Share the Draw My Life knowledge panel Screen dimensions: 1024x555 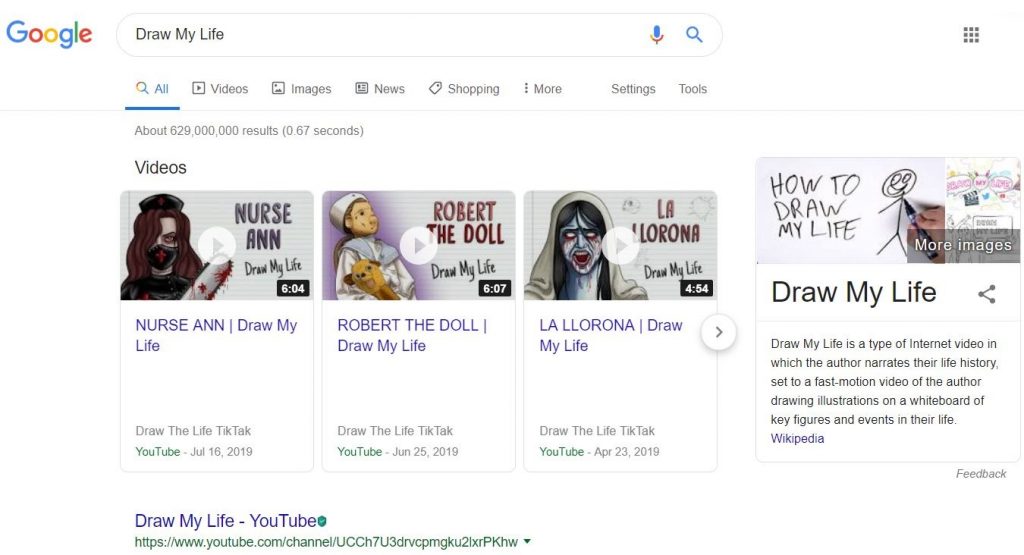(x=987, y=294)
